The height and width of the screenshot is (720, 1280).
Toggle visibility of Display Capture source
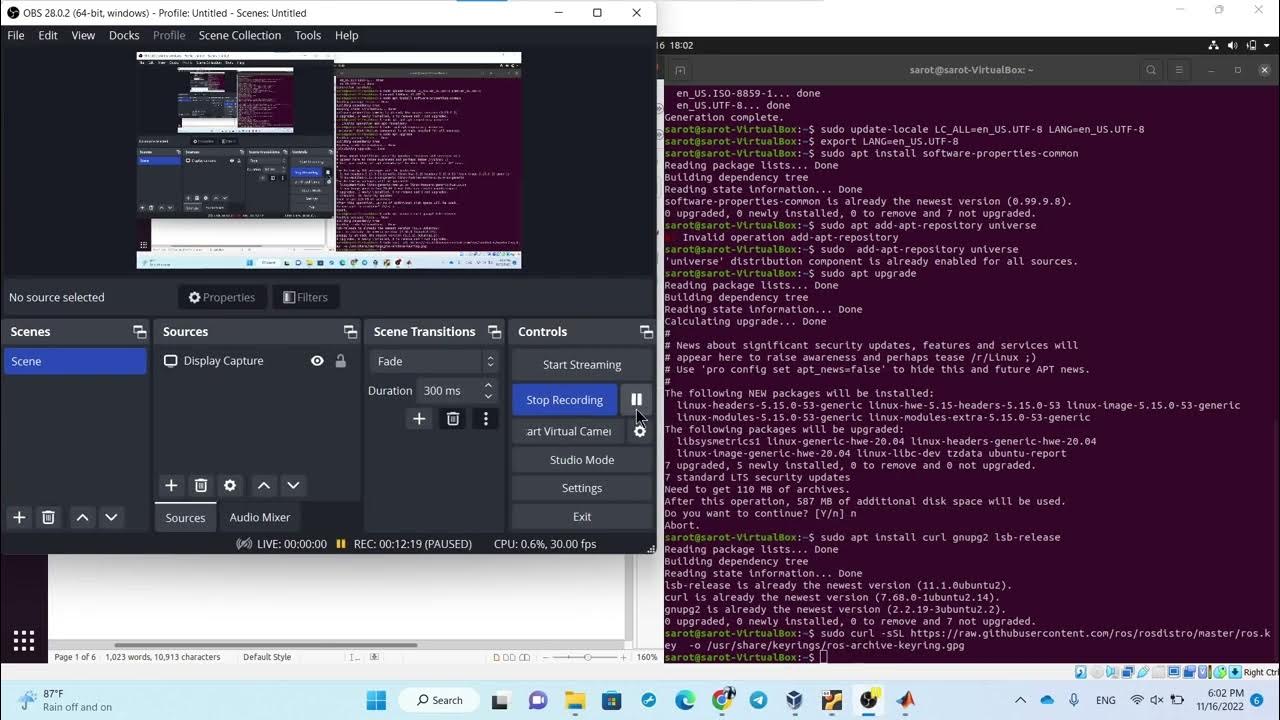[317, 361]
